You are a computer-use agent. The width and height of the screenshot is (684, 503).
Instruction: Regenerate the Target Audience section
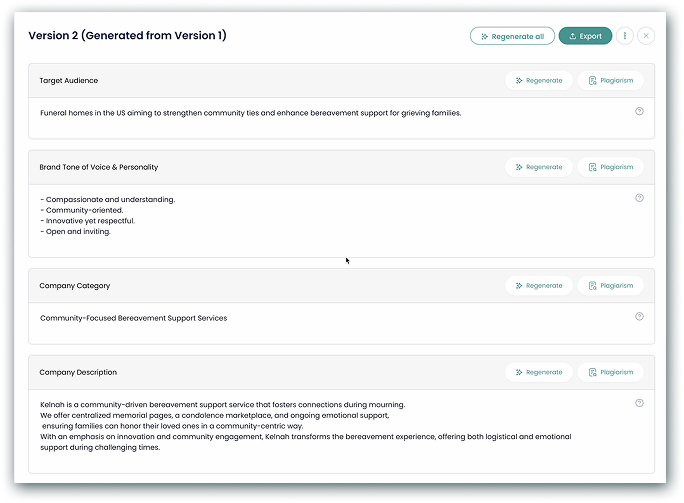539,81
